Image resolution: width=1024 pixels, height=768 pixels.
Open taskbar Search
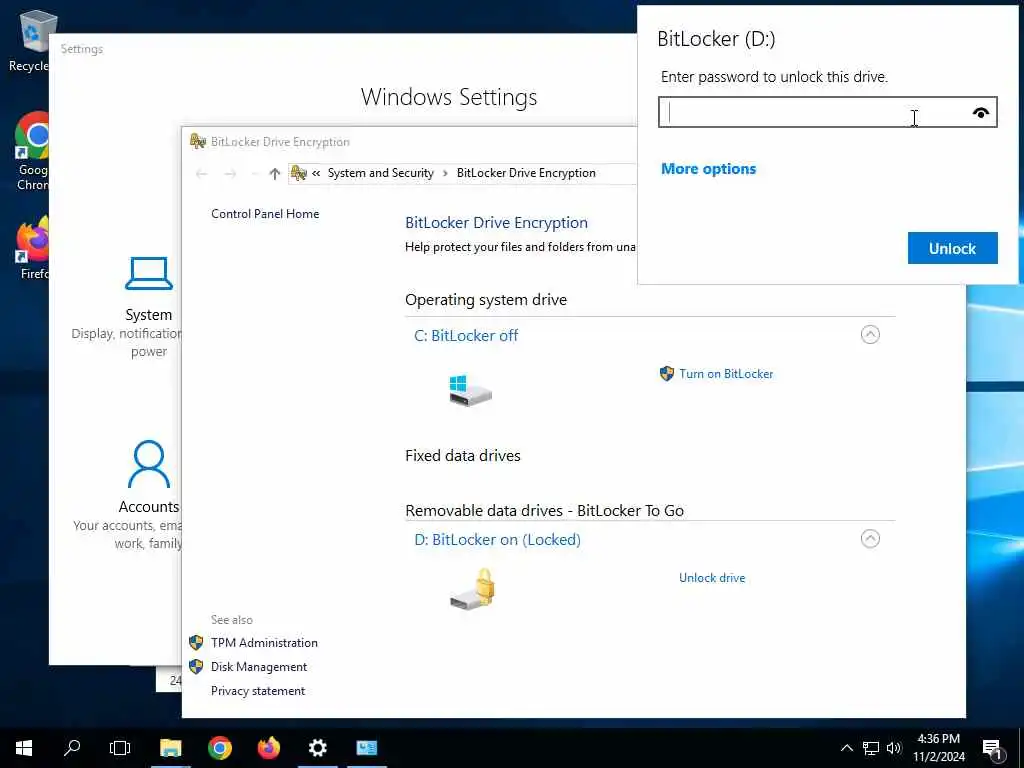point(72,748)
